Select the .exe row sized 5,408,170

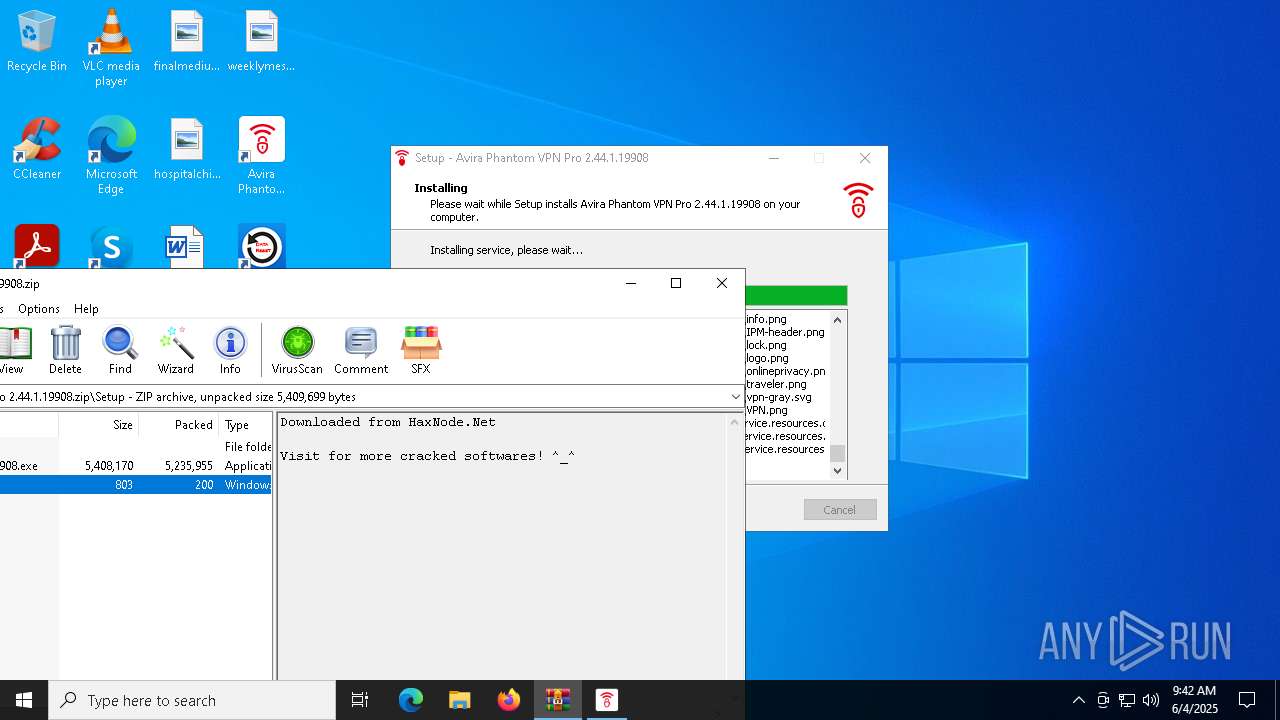136,466
